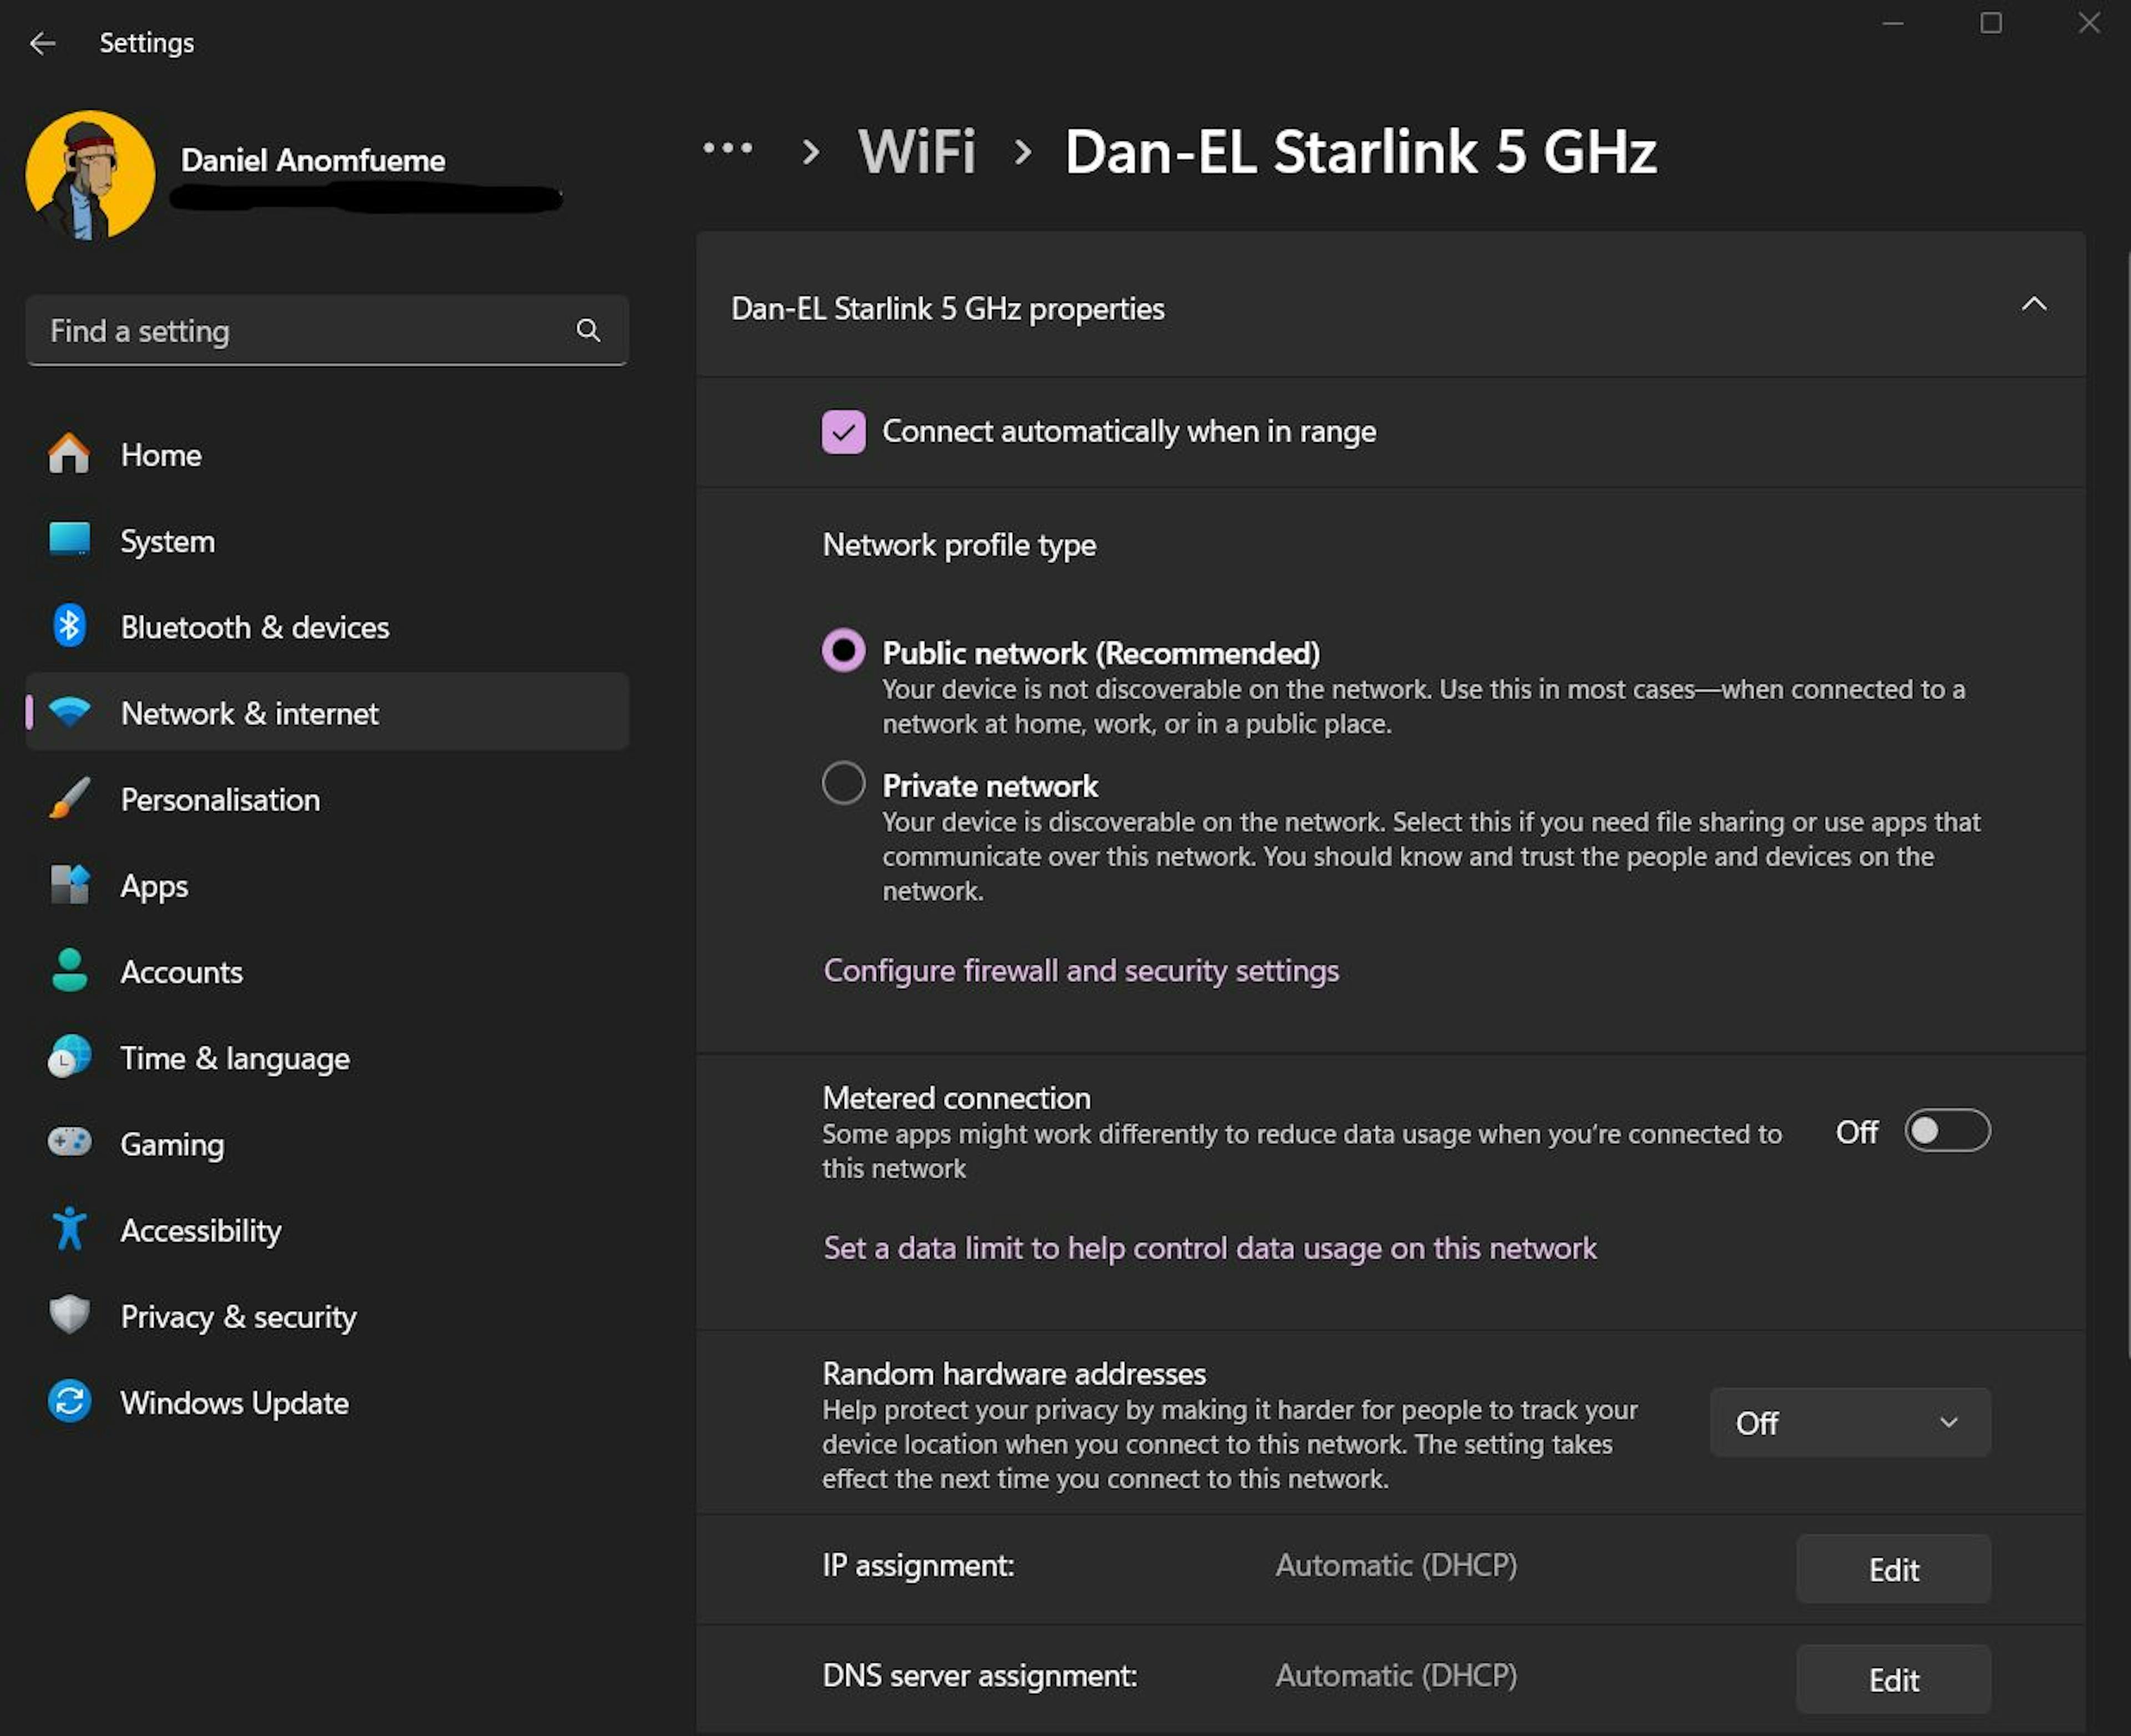Click the Personalisation paintbrush icon
Image resolution: width=2131 pixels, height=1736 pixels.
point(69,799)
